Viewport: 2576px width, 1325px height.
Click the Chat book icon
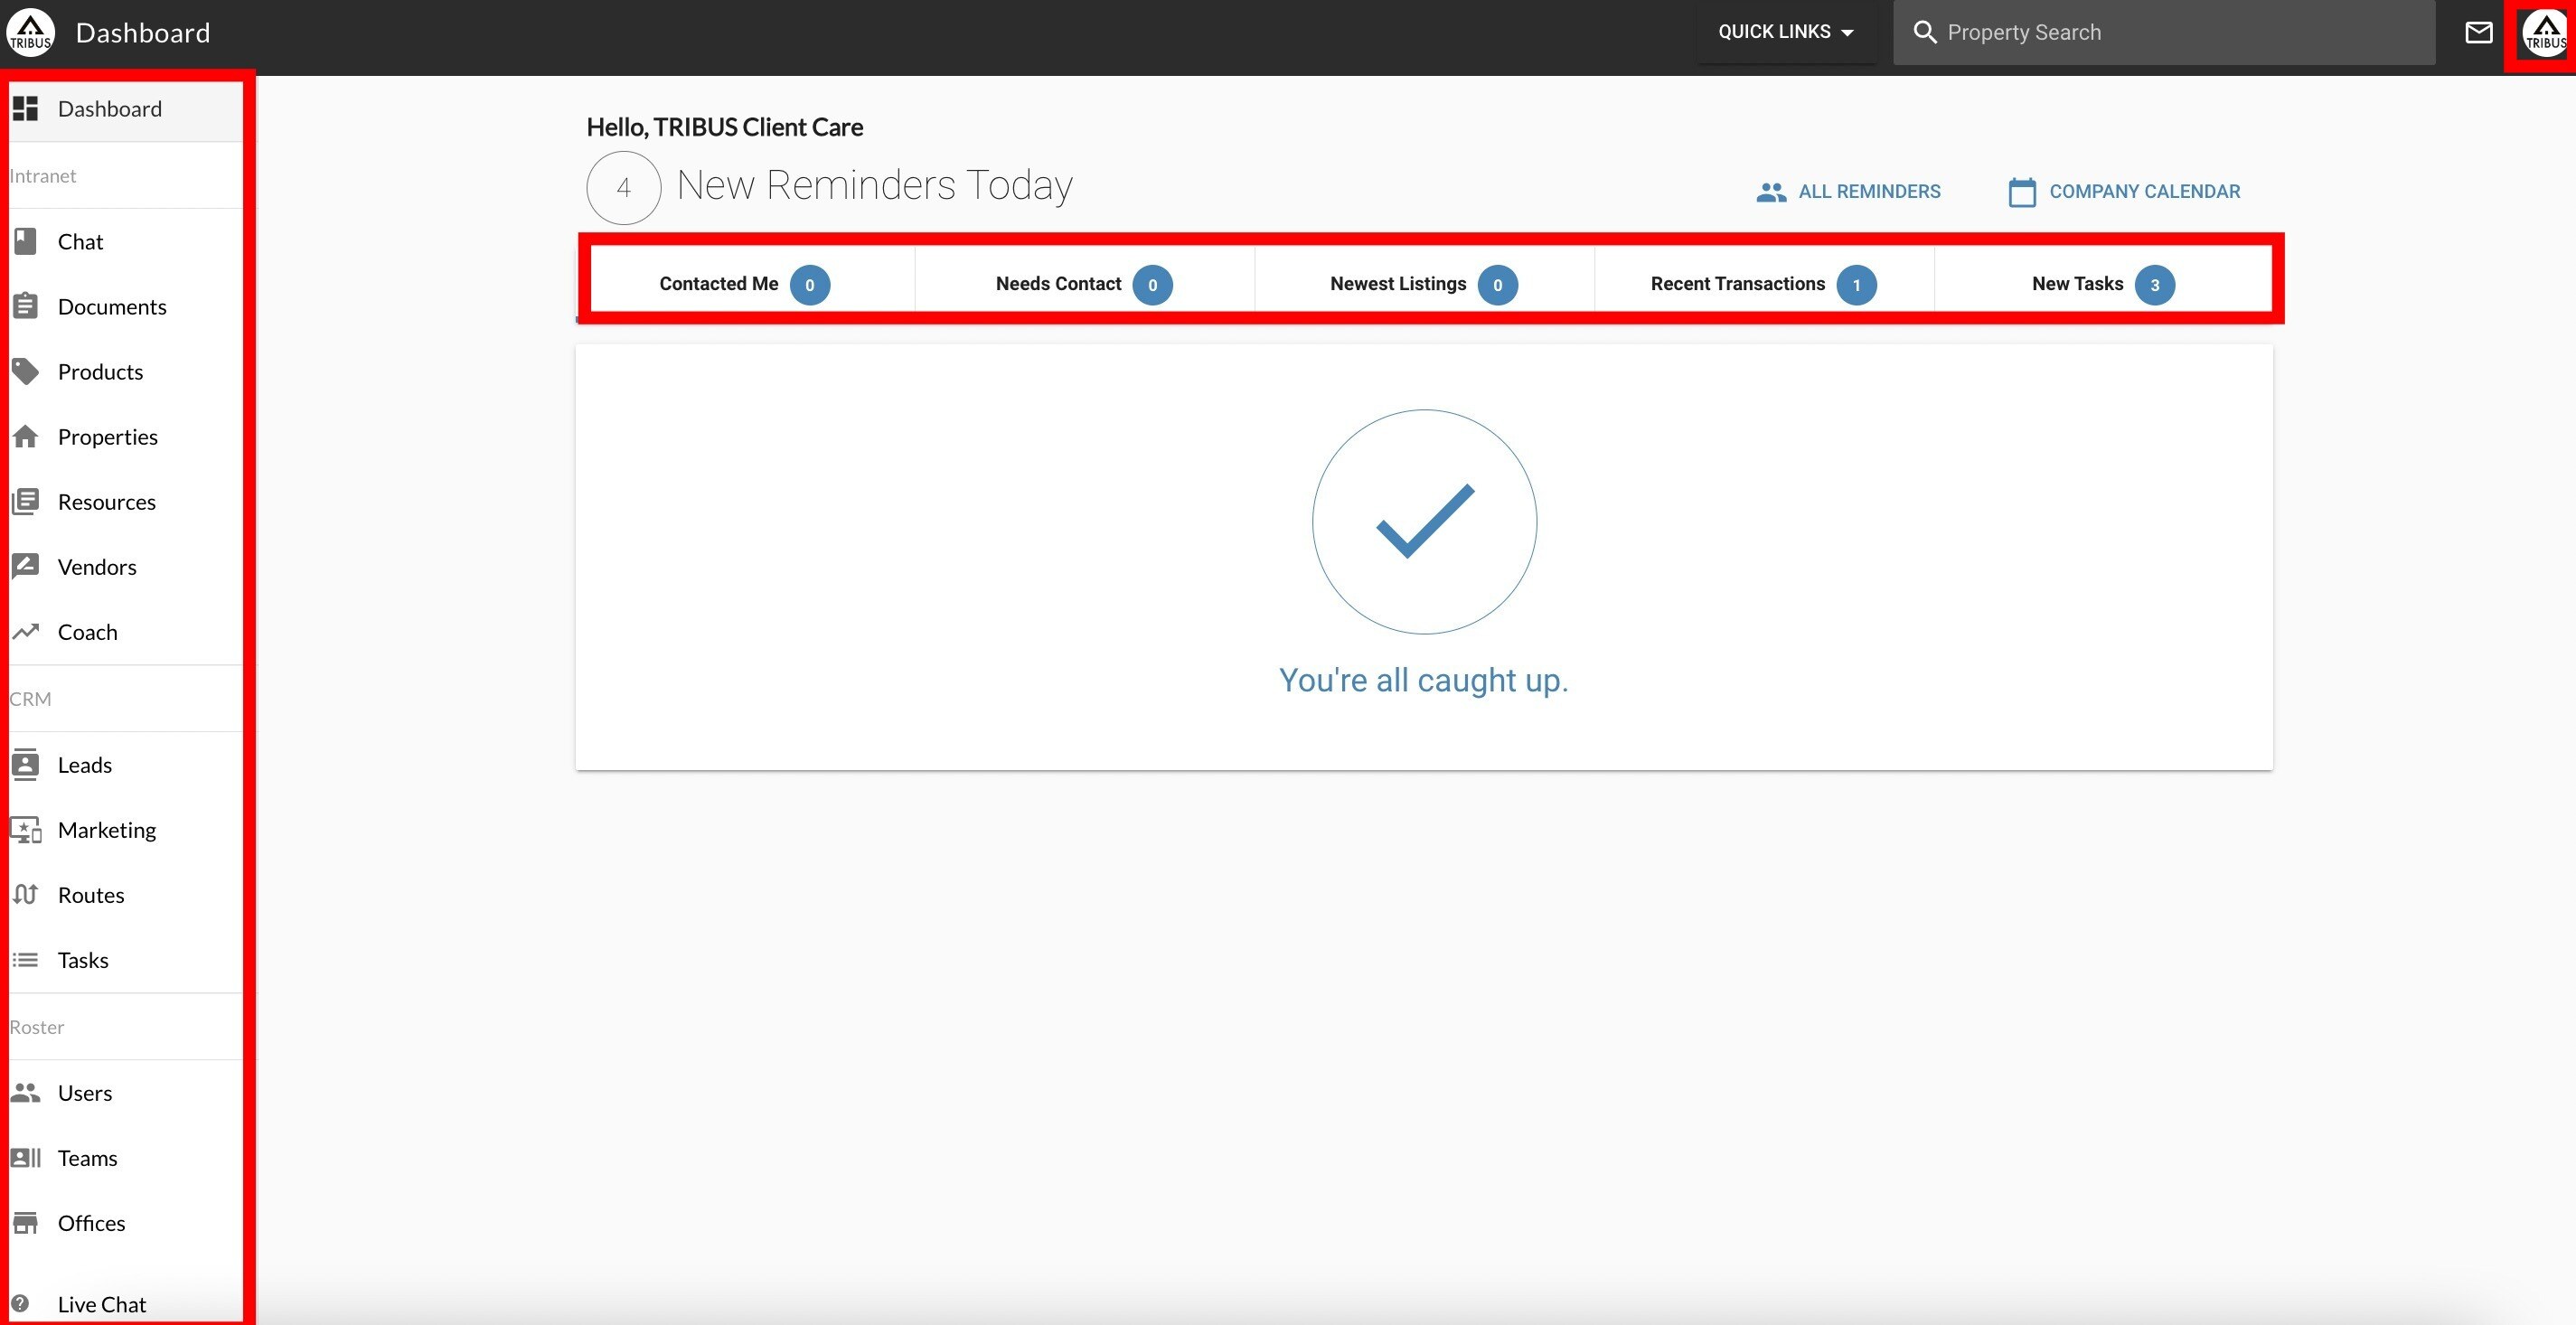[25, 241]
